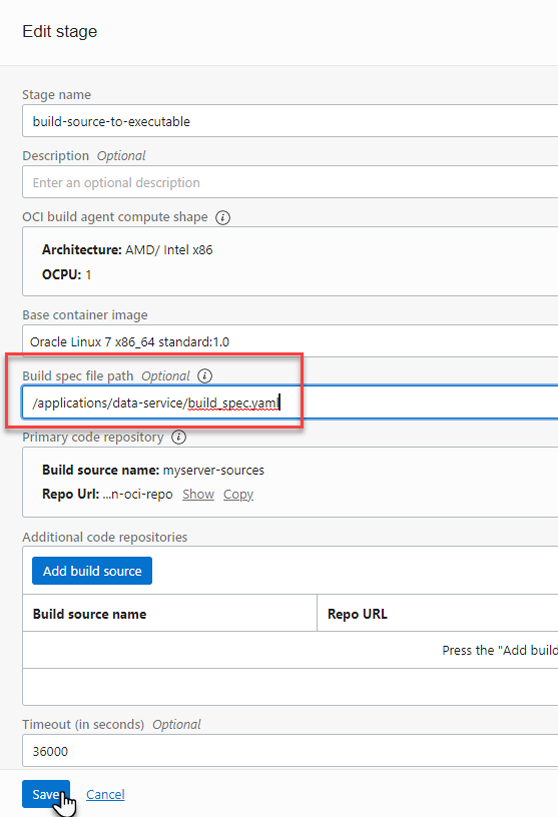Edit the Build spec file path field
This screenshot has width=558, height=817.
click(290, 402)
